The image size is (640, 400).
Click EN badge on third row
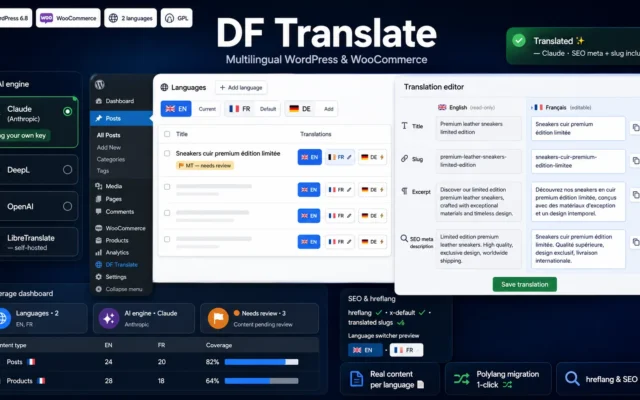(x=309, y=216)
